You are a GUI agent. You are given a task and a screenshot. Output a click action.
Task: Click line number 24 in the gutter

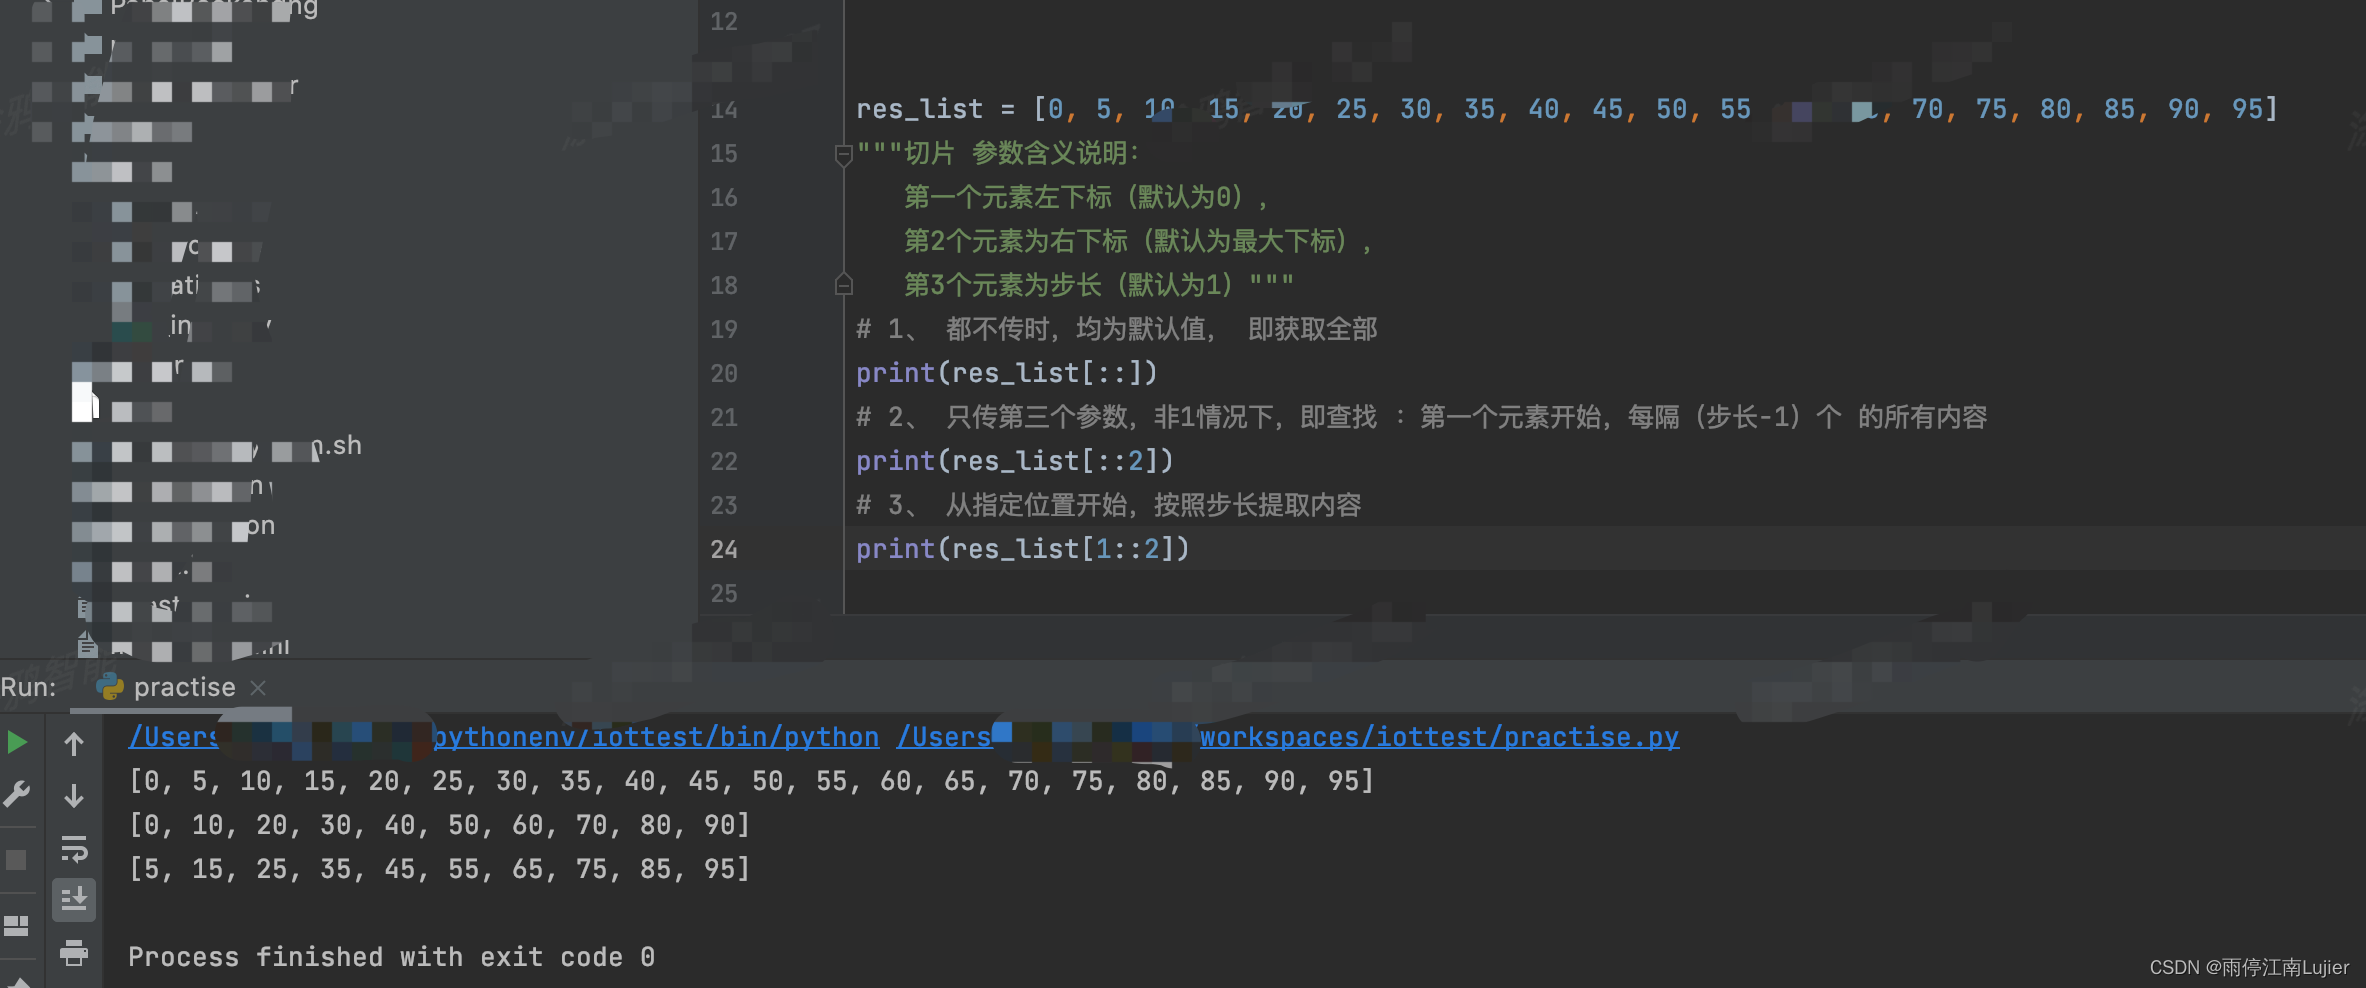(724, 549)
